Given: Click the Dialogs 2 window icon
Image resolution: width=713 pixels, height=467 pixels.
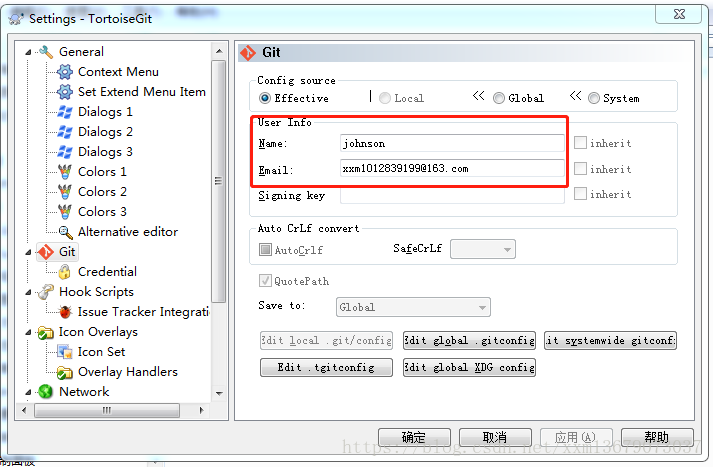Looking at the screenshot, I should pos(65,132).
